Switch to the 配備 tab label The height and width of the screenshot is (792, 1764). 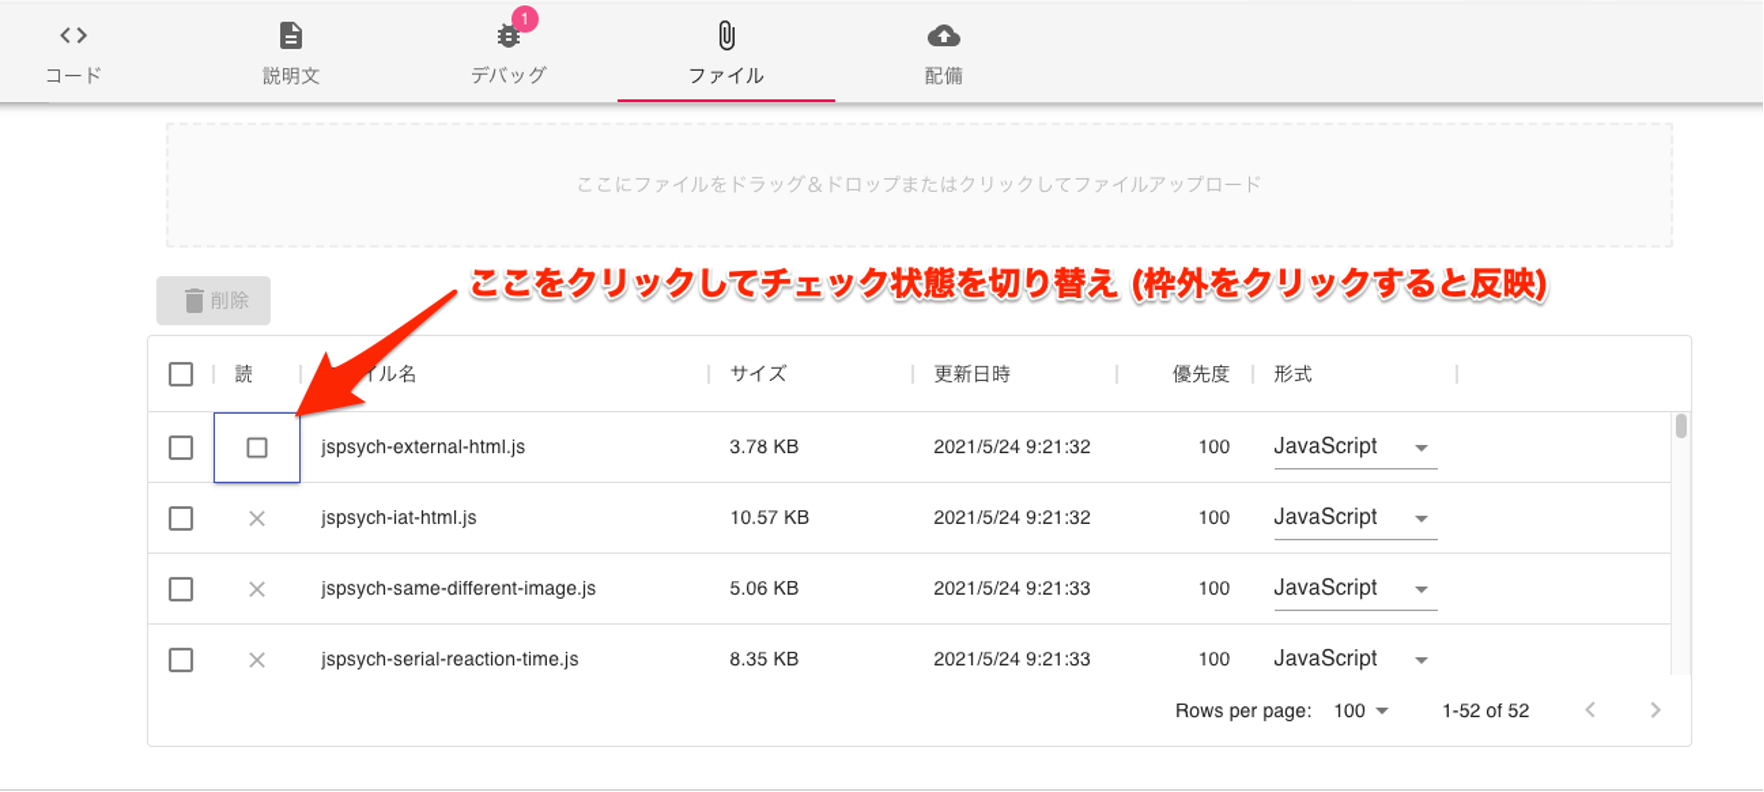(943, 76)
